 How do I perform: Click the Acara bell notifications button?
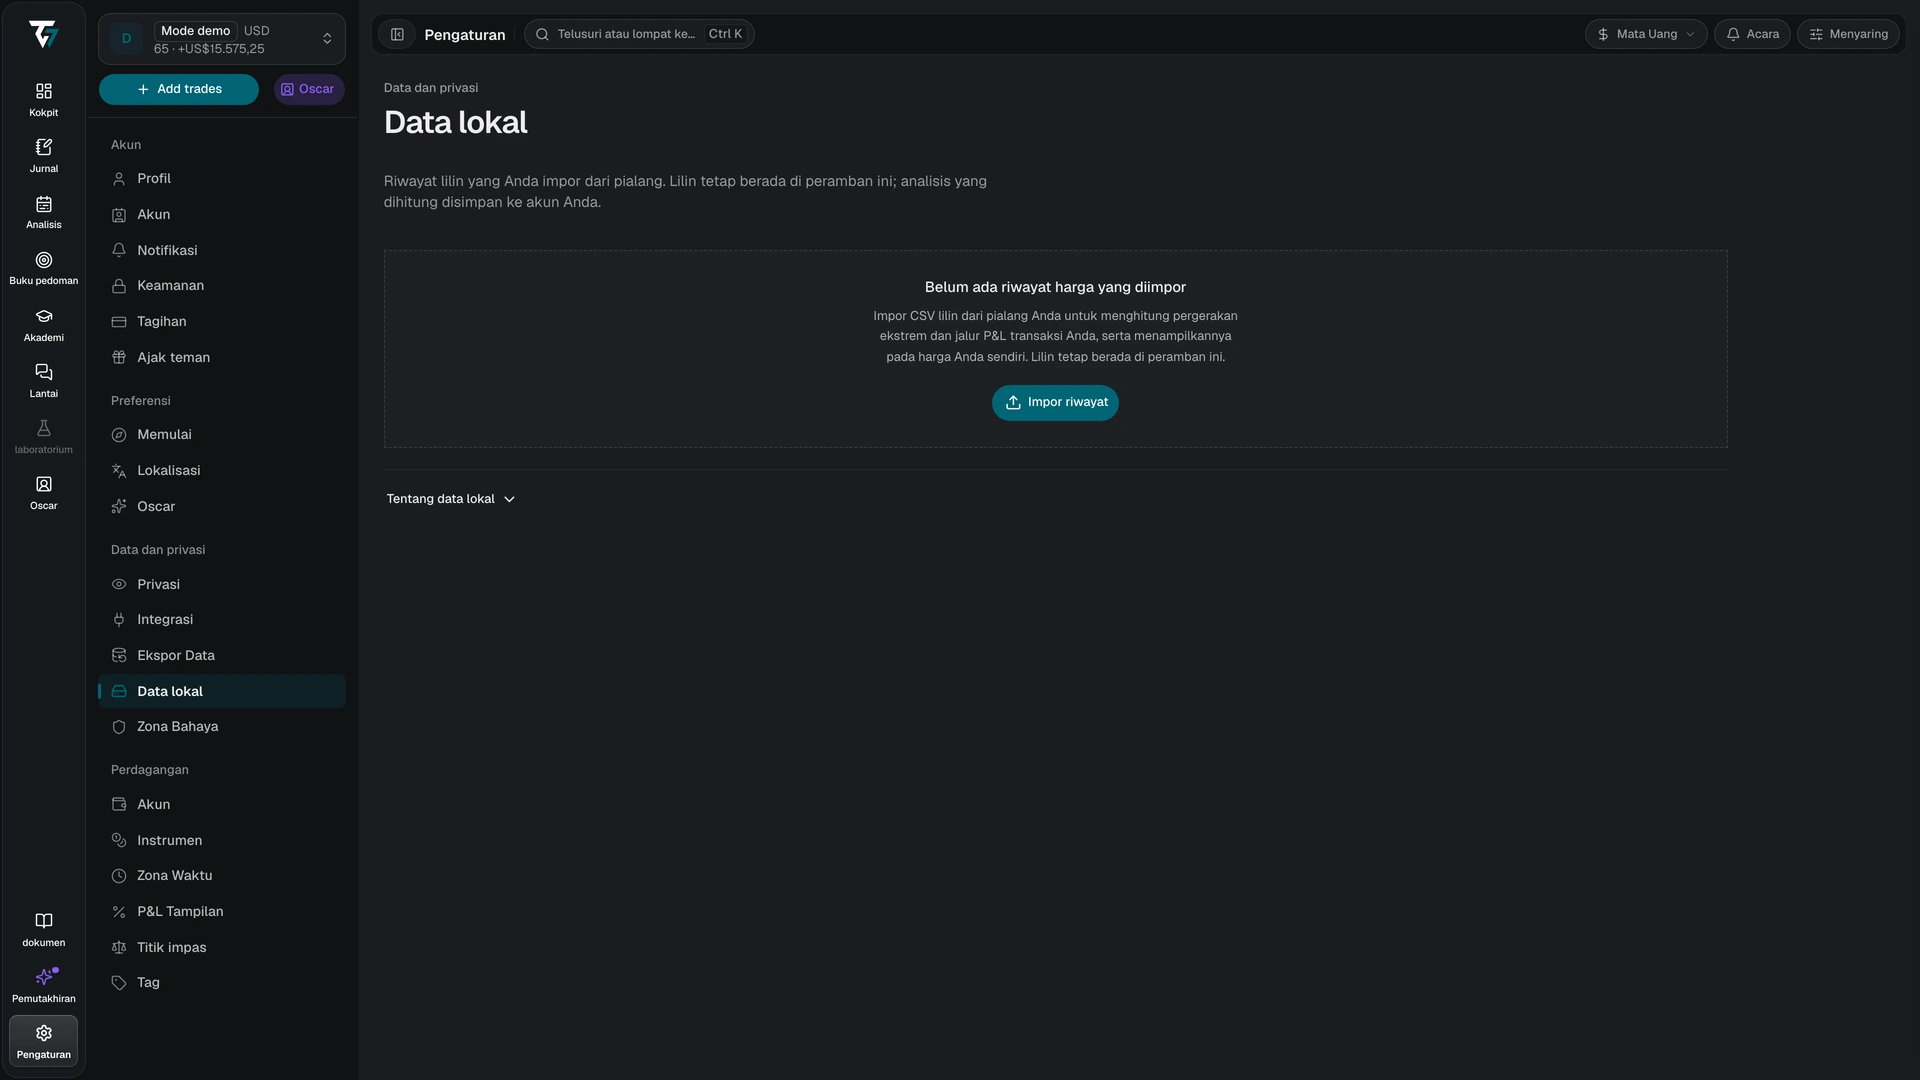(x=1752, y=34)
